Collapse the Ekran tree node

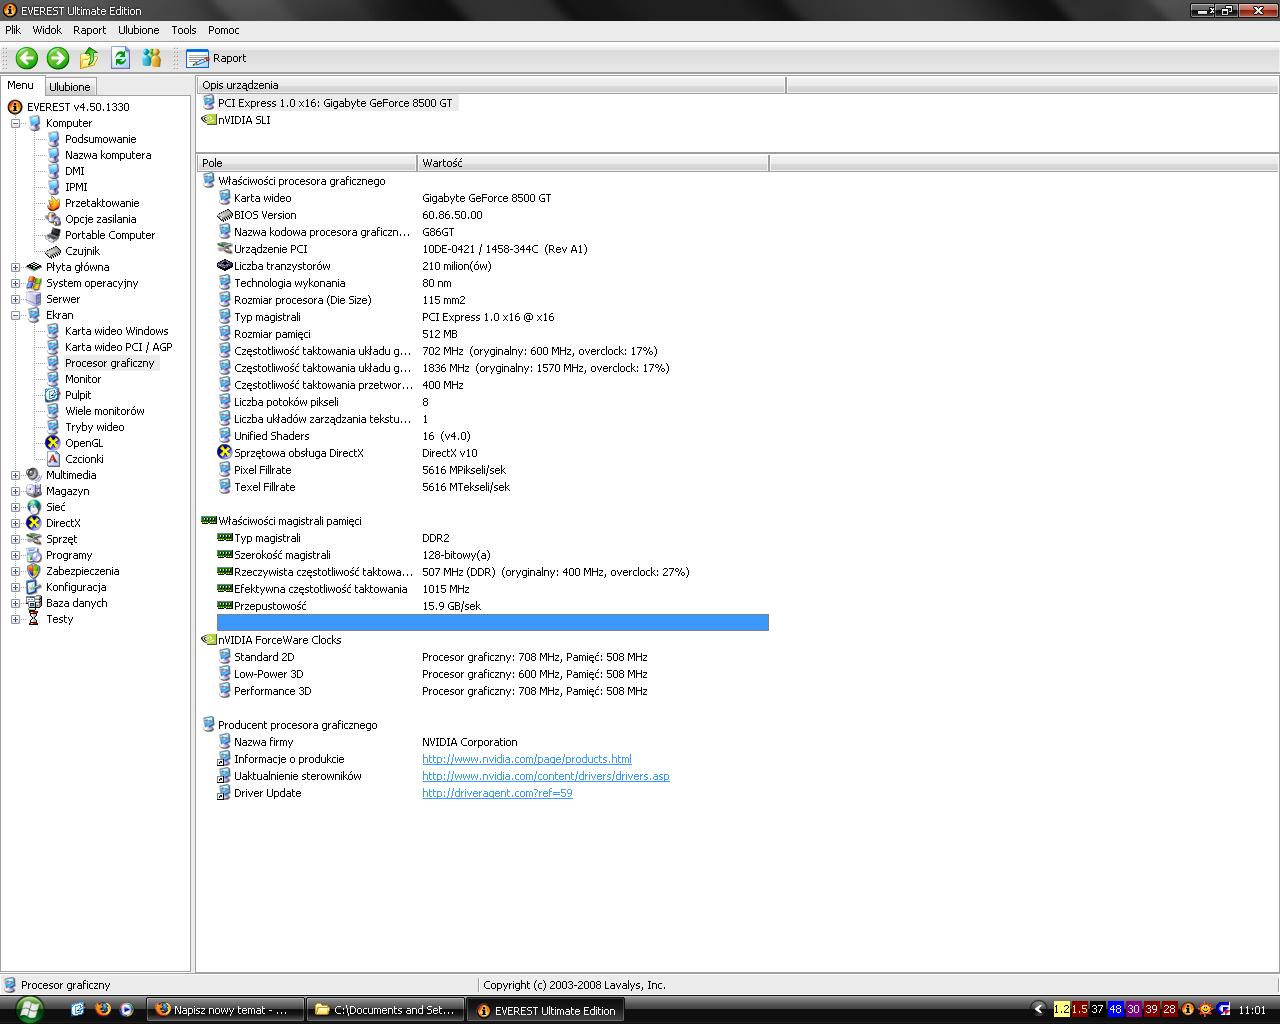16,315
